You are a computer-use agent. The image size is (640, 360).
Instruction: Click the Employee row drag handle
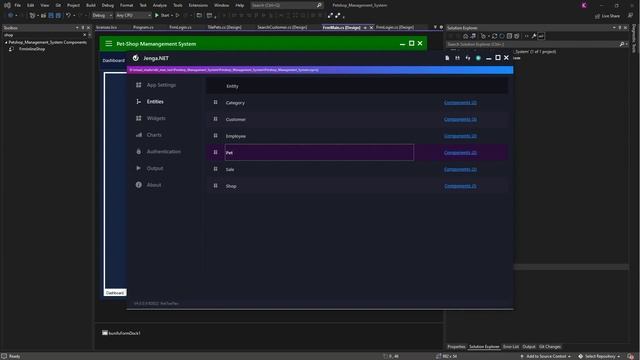pos(216,136)
